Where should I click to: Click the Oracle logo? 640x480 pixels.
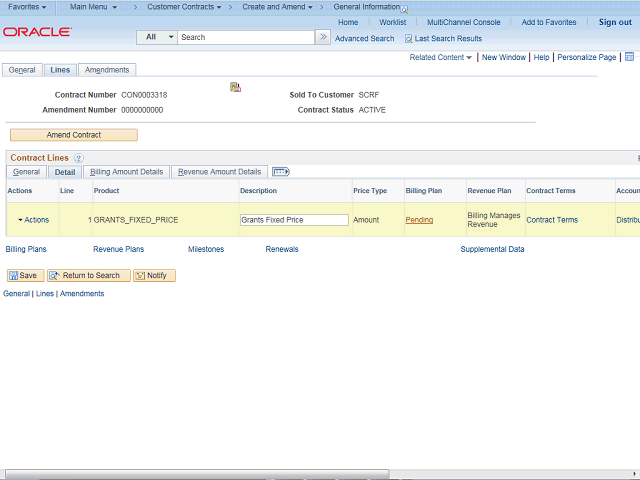(x=37, y=32)
